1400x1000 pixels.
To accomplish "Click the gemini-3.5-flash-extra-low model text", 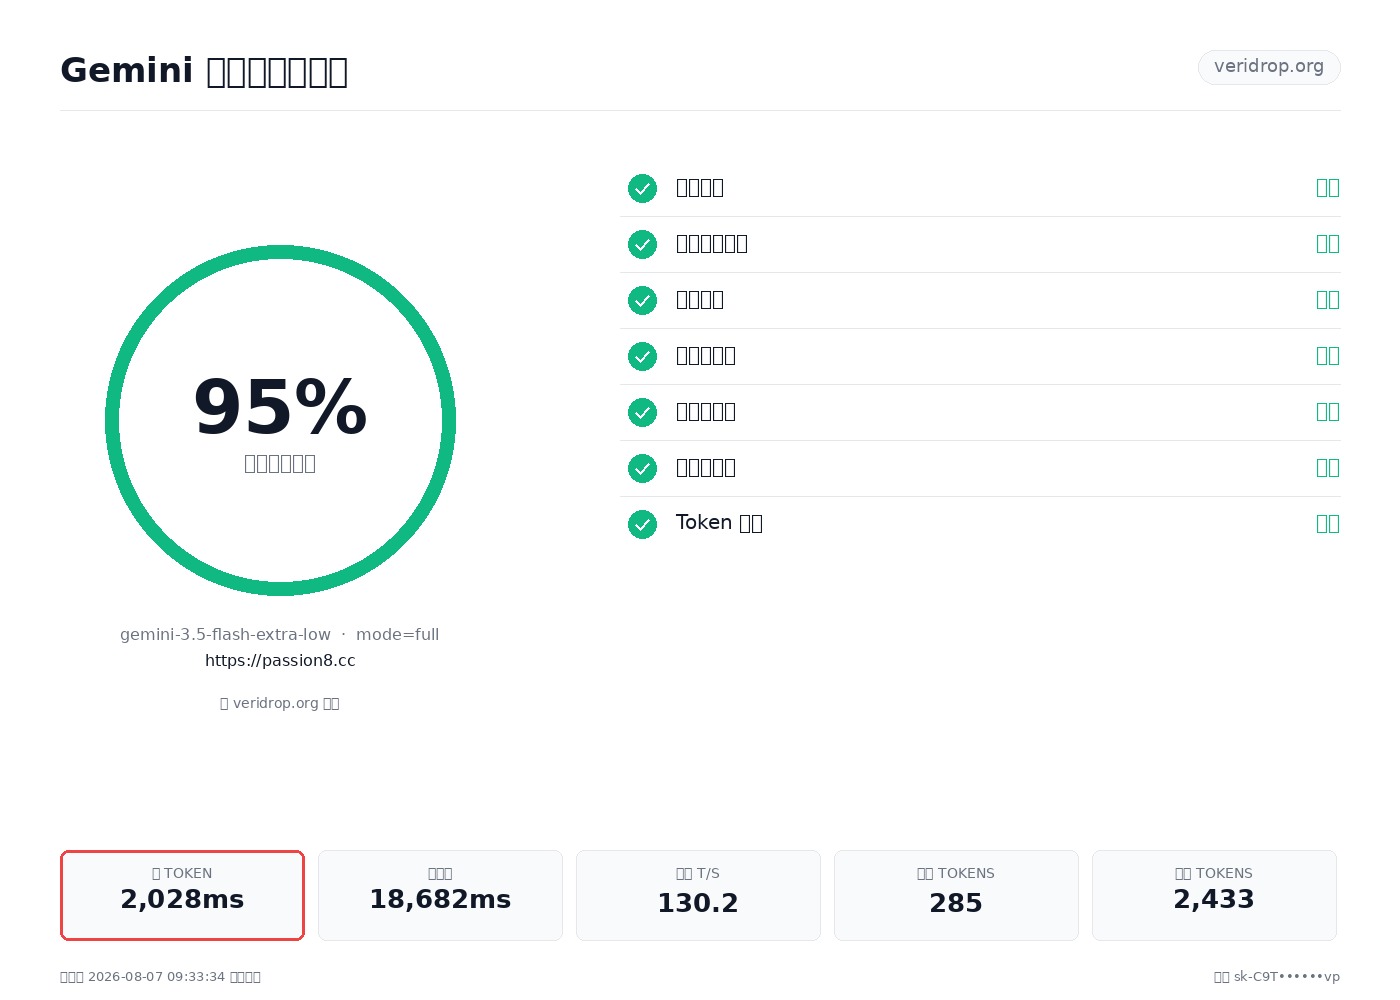I will coord(225,634).
